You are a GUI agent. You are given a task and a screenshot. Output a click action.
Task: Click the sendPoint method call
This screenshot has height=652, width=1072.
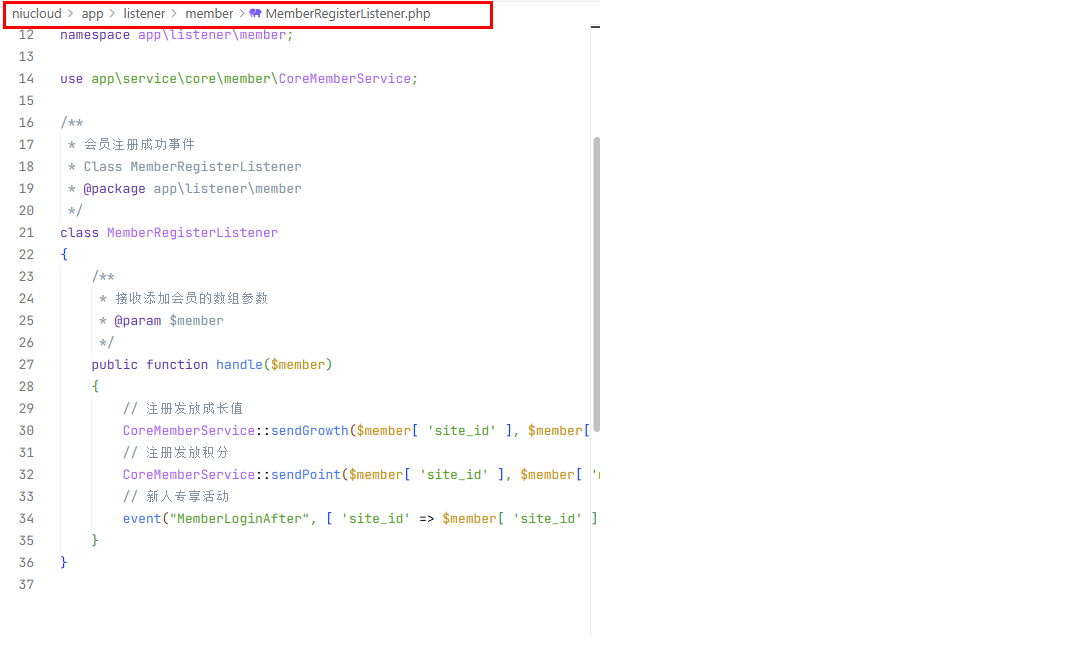(x=305, y=474)
